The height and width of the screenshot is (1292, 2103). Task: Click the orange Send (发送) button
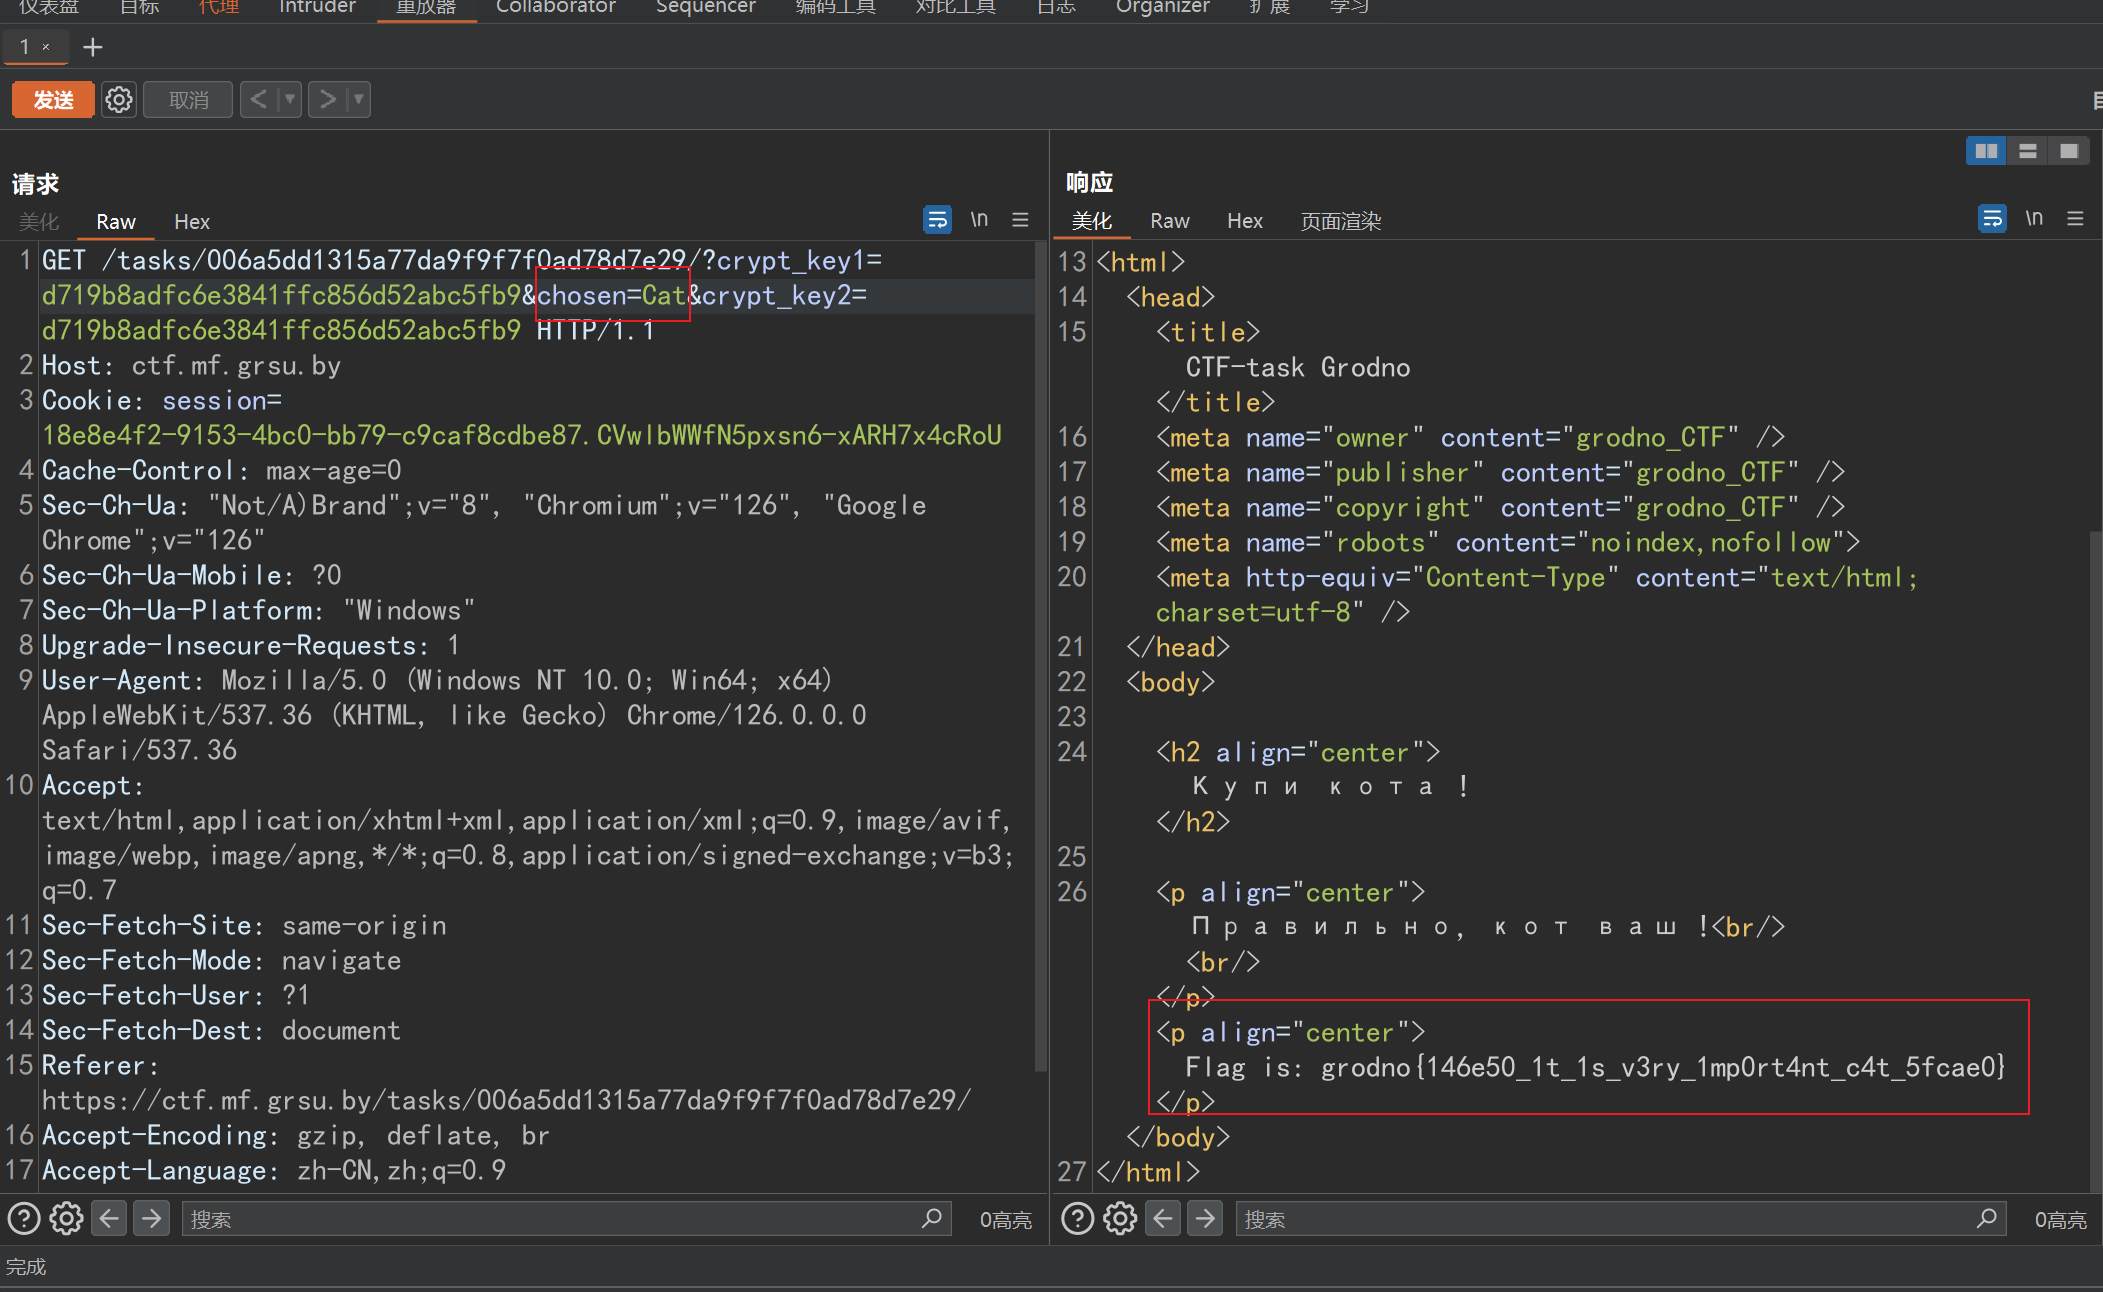coord(53,100)
